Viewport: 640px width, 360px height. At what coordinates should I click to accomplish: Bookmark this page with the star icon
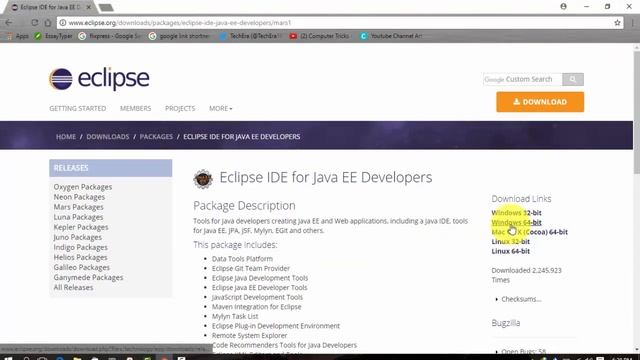pyautogui.click(x=617, y=23)
